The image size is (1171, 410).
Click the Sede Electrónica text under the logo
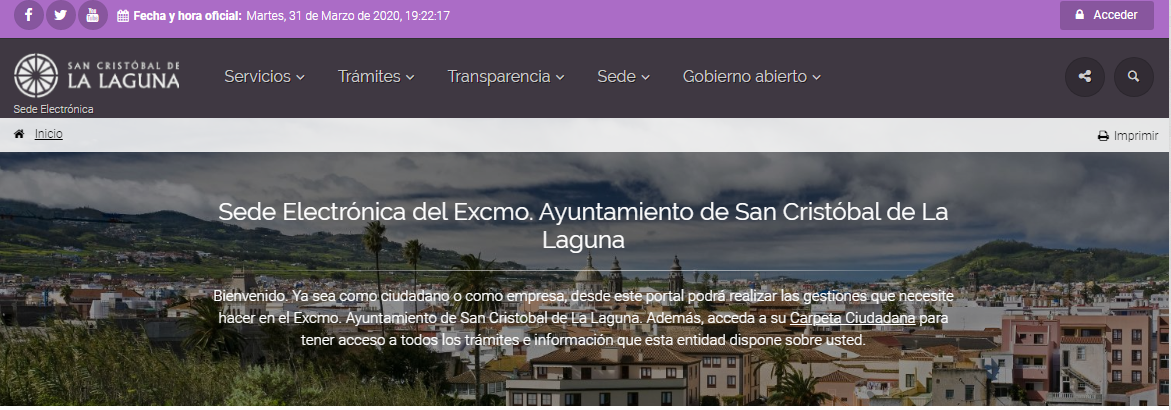click(x=53, y=109)
